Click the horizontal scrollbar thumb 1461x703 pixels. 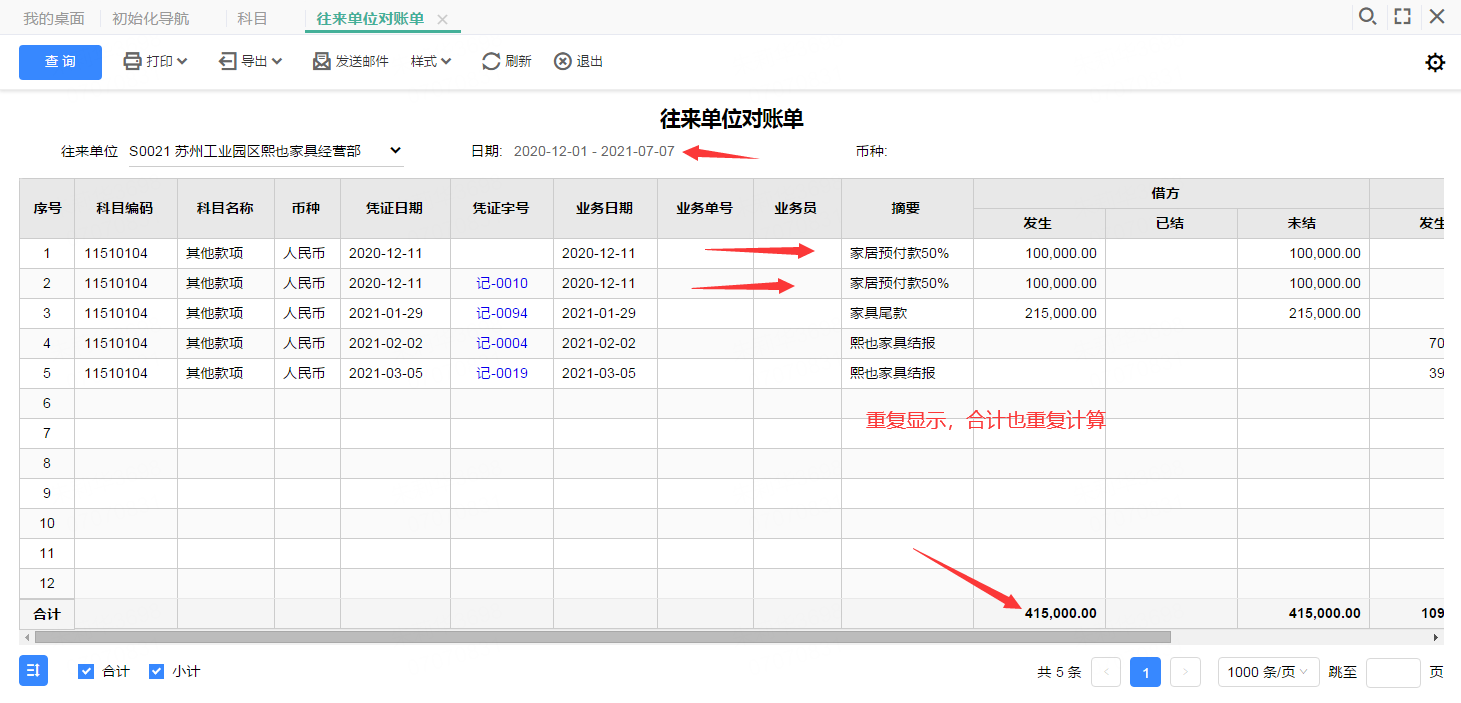pyautogui.click(x=602, y=637)
